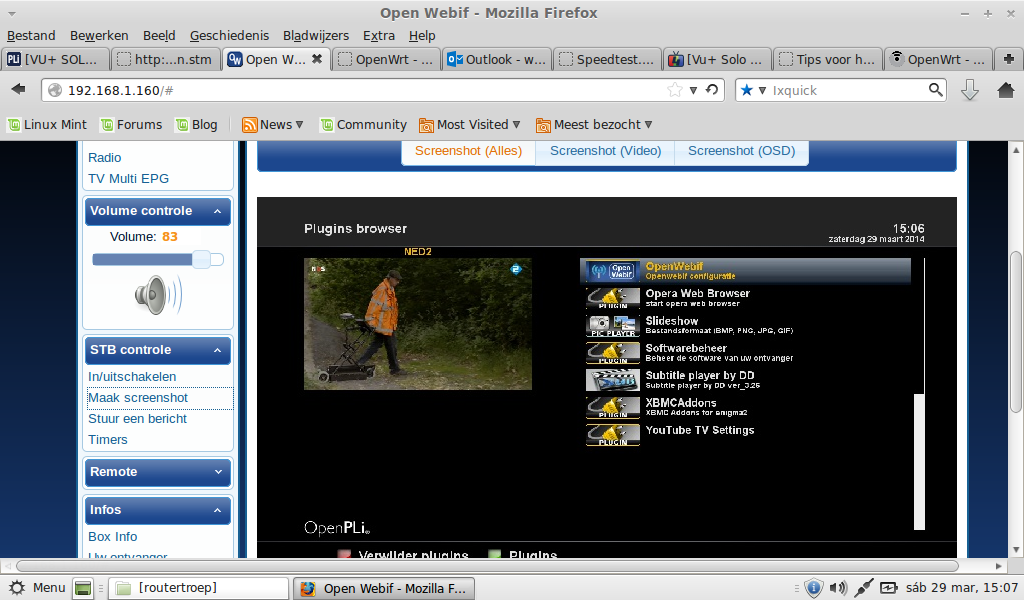Image resolution: width=1024 pixels, height=600 pixels.
Task: Click the Subtitle player by DD icon
Action: (x=613, y=380)
